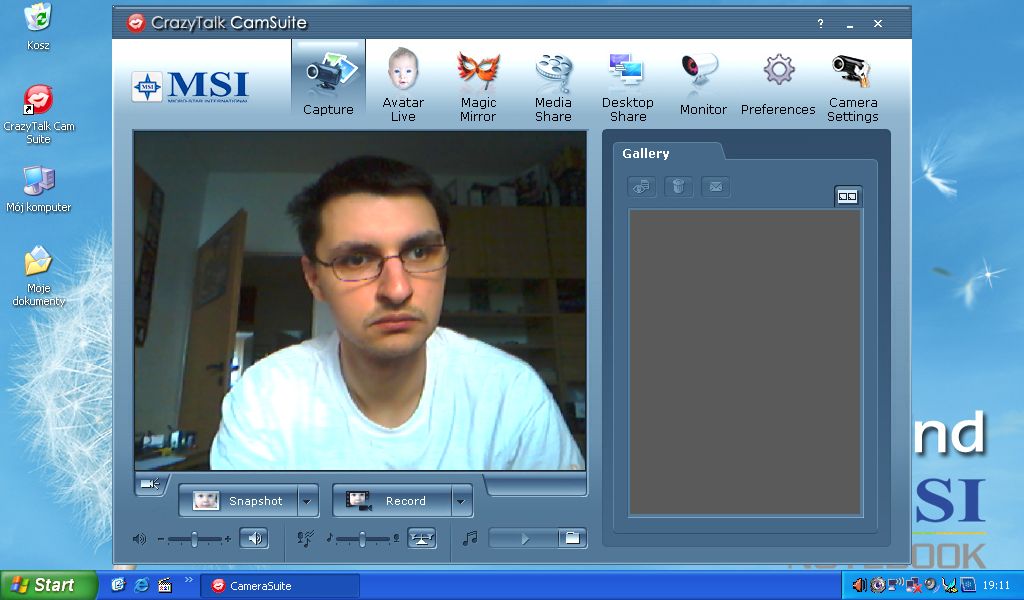
Task: Click the media clapperboard Quick Launch icon
Action: pyautogui.click(x=165, y=585)
